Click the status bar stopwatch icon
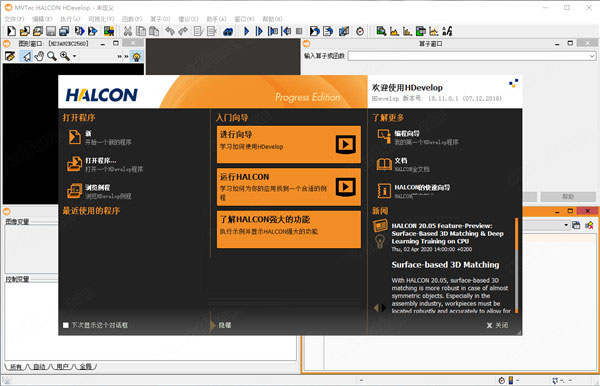The height and width of the screenshot is (386, 600). (502, 380)
